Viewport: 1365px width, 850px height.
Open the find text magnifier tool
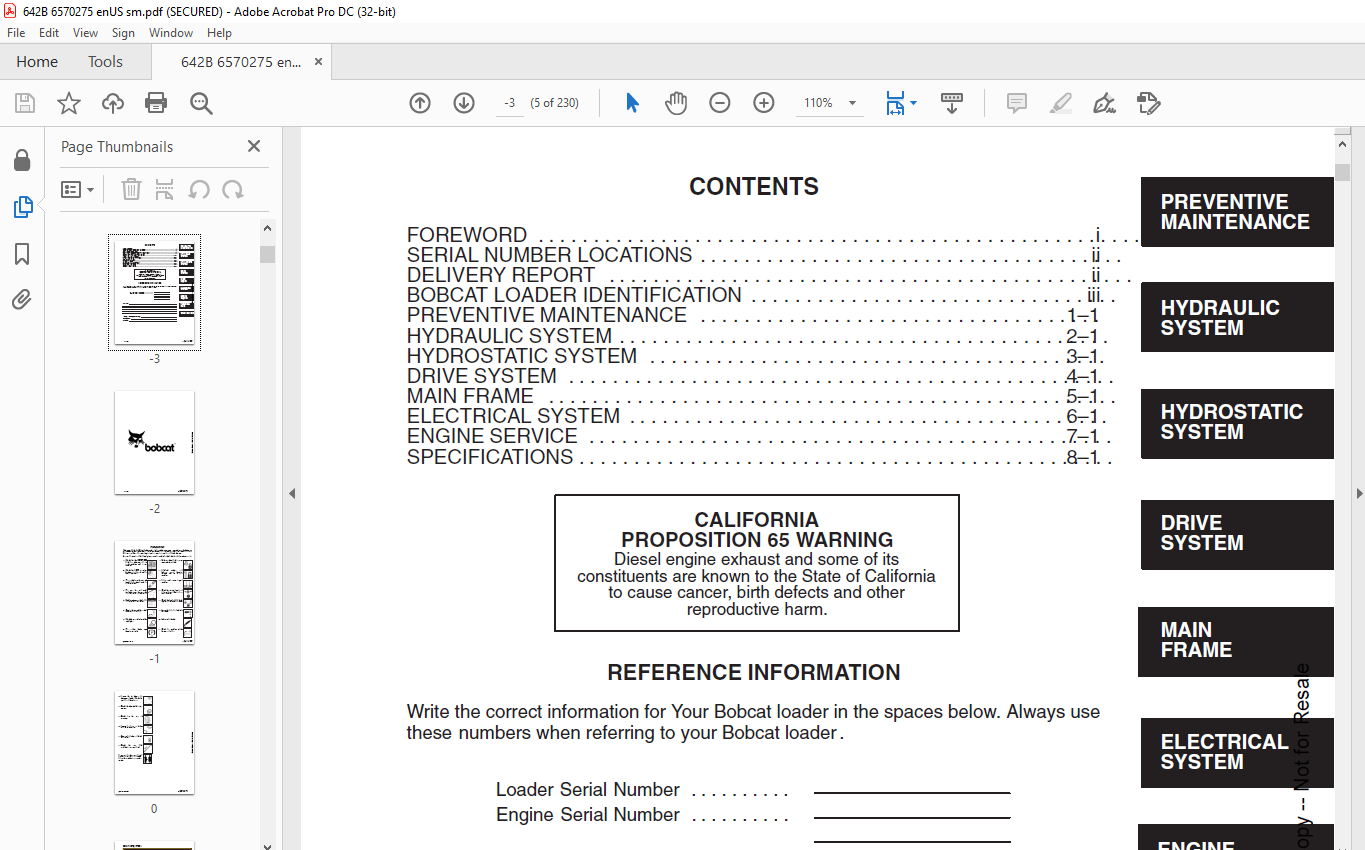[x=201, y=103]
